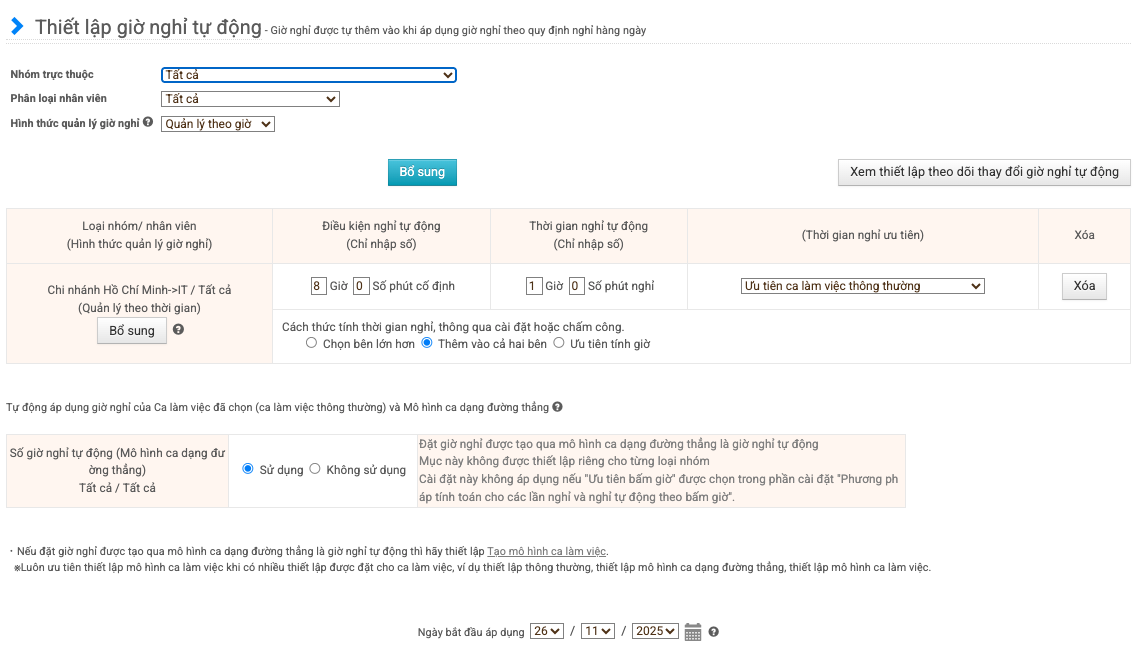The width and height of the screenshot is (1135, 649).
Task: Click help icon after Mô hình ca dạng đường thẳng
Action: point(557,407)
